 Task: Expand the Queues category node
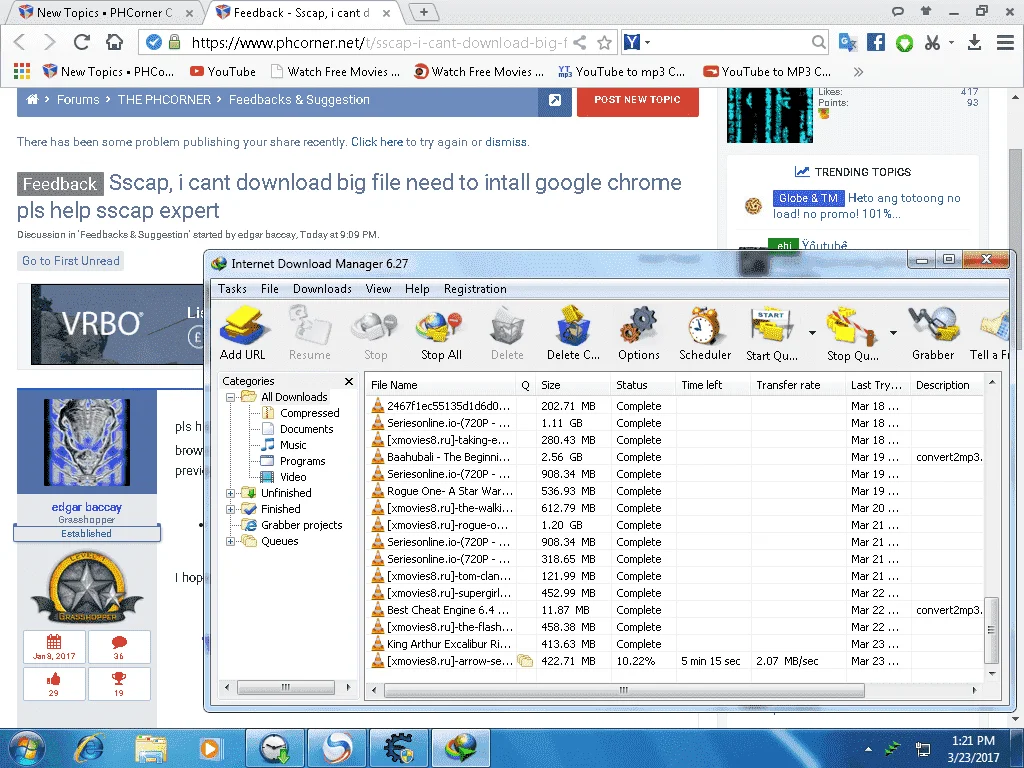[230, 541]
